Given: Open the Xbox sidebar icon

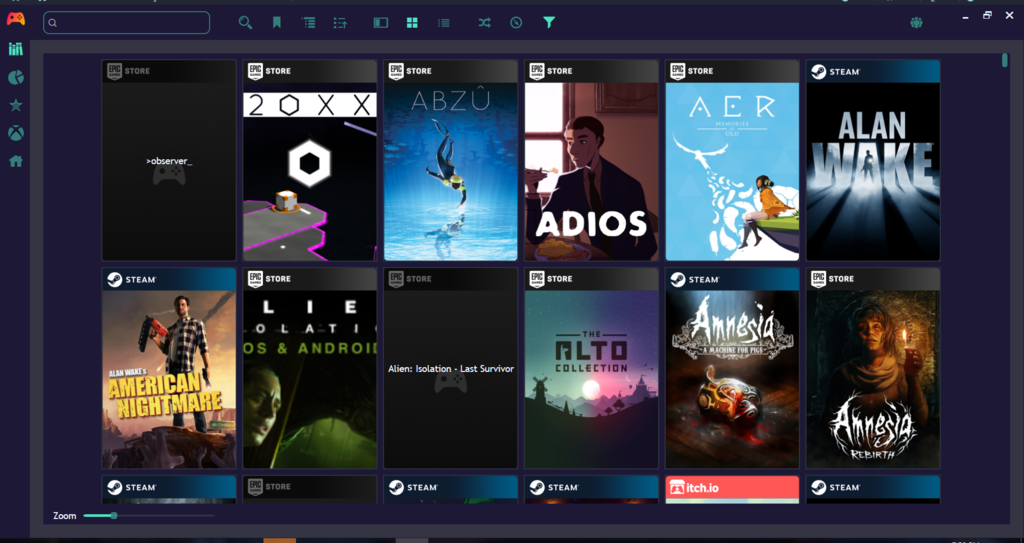Looking at the screenshot, I should [16, 133].
